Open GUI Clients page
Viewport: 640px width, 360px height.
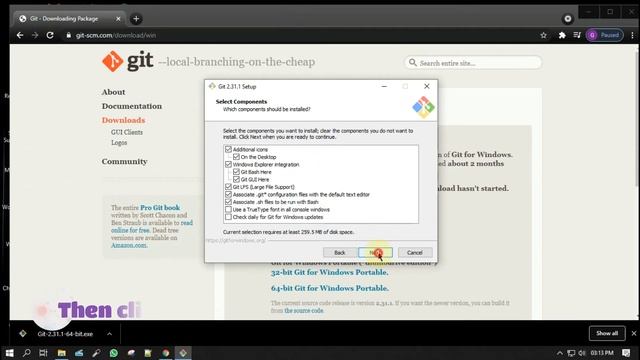click(127, 132)
